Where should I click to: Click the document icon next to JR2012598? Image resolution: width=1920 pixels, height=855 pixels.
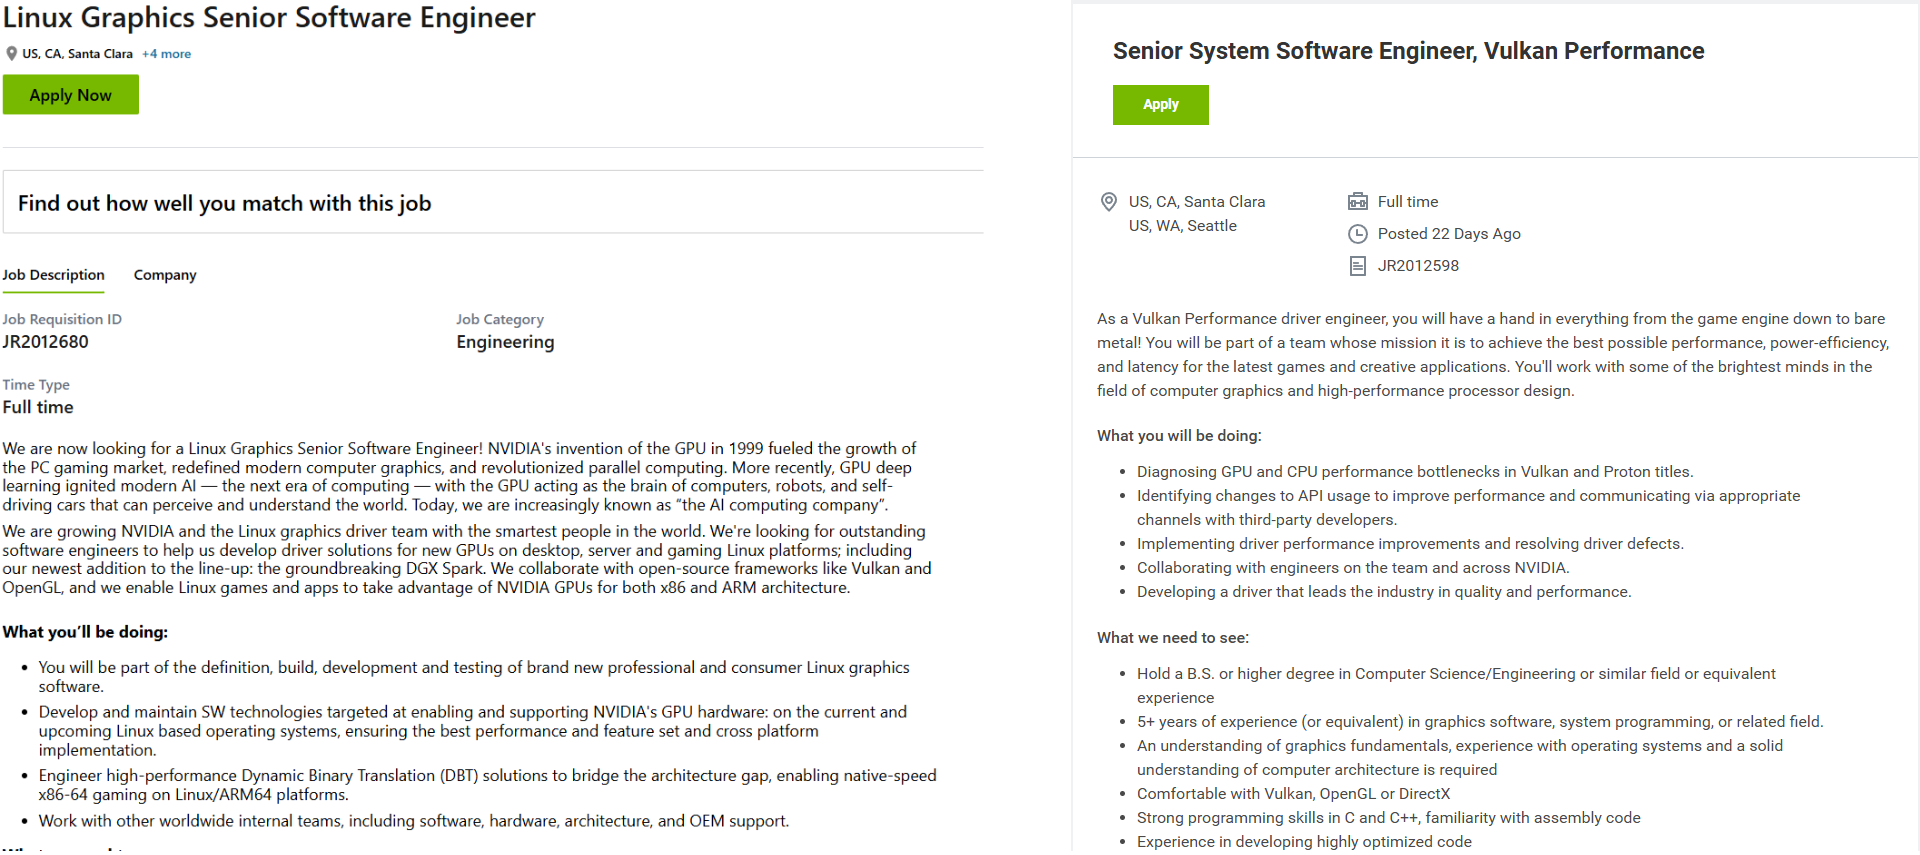[1358, 266]
